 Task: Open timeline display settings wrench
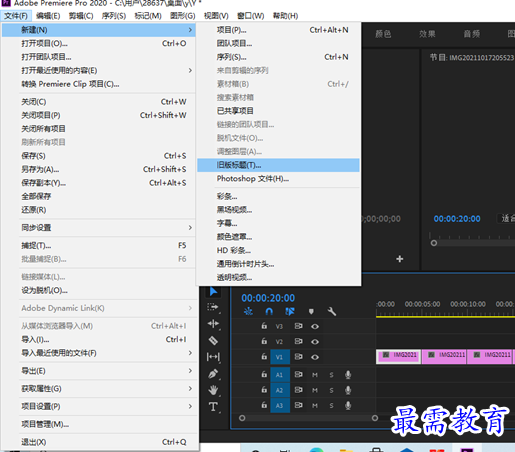coord(332,311)
